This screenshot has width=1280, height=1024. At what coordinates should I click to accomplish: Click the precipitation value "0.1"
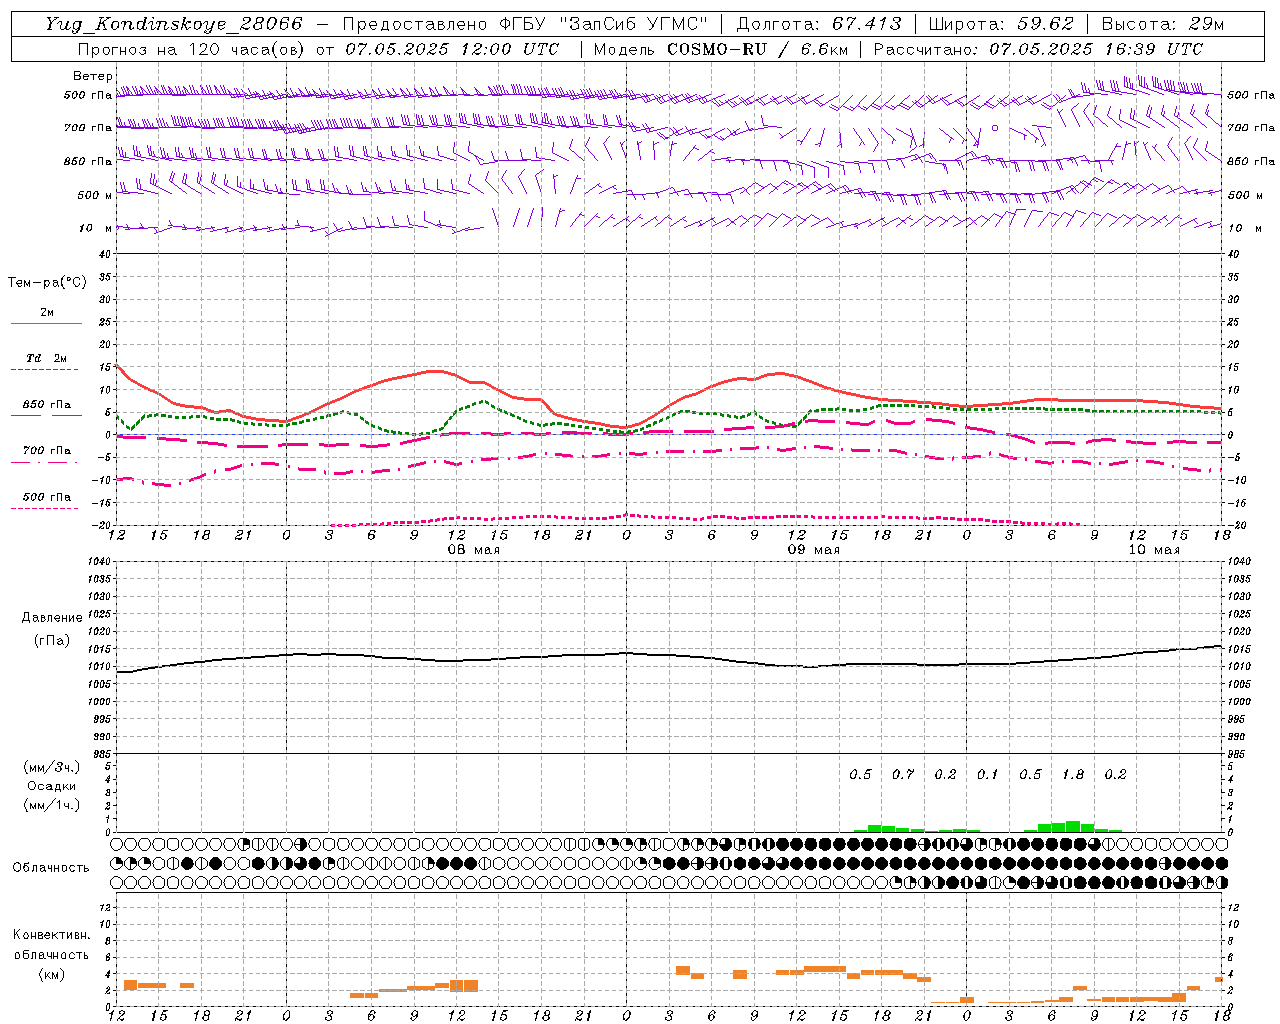pyautogui.click(x=988, y=774)
